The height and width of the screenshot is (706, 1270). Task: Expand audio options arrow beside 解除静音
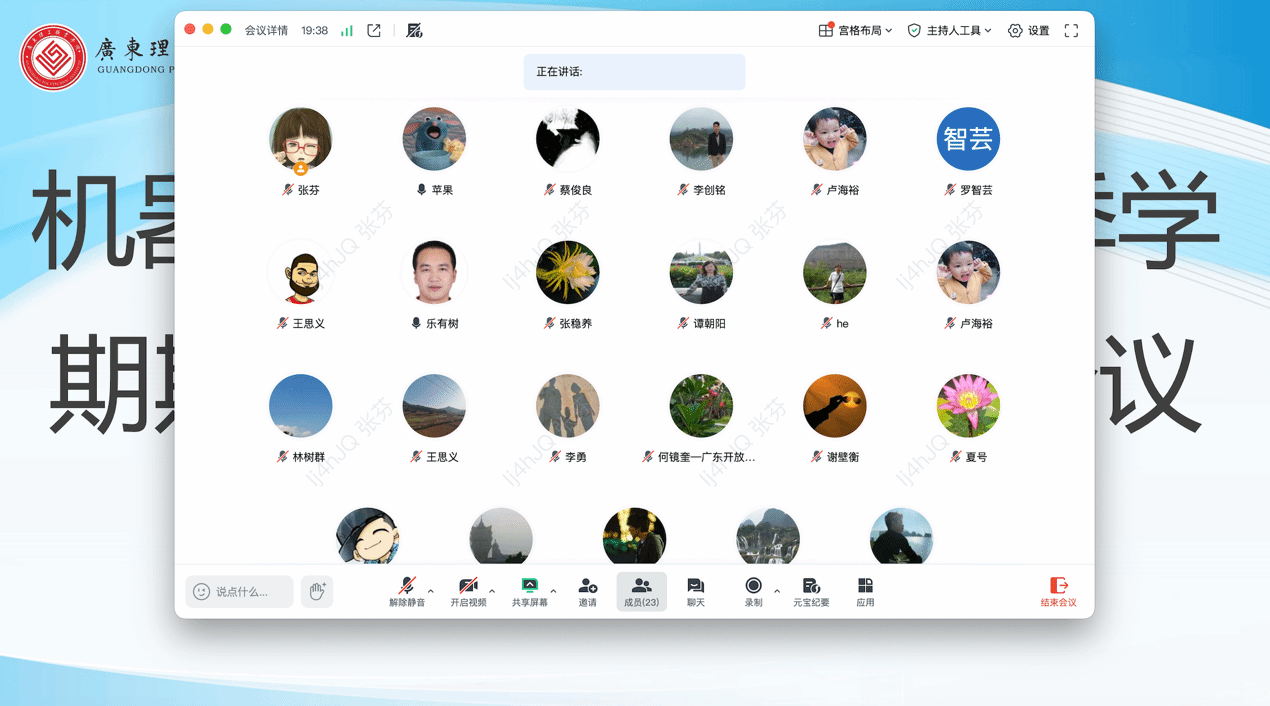[x=431, y=591]
